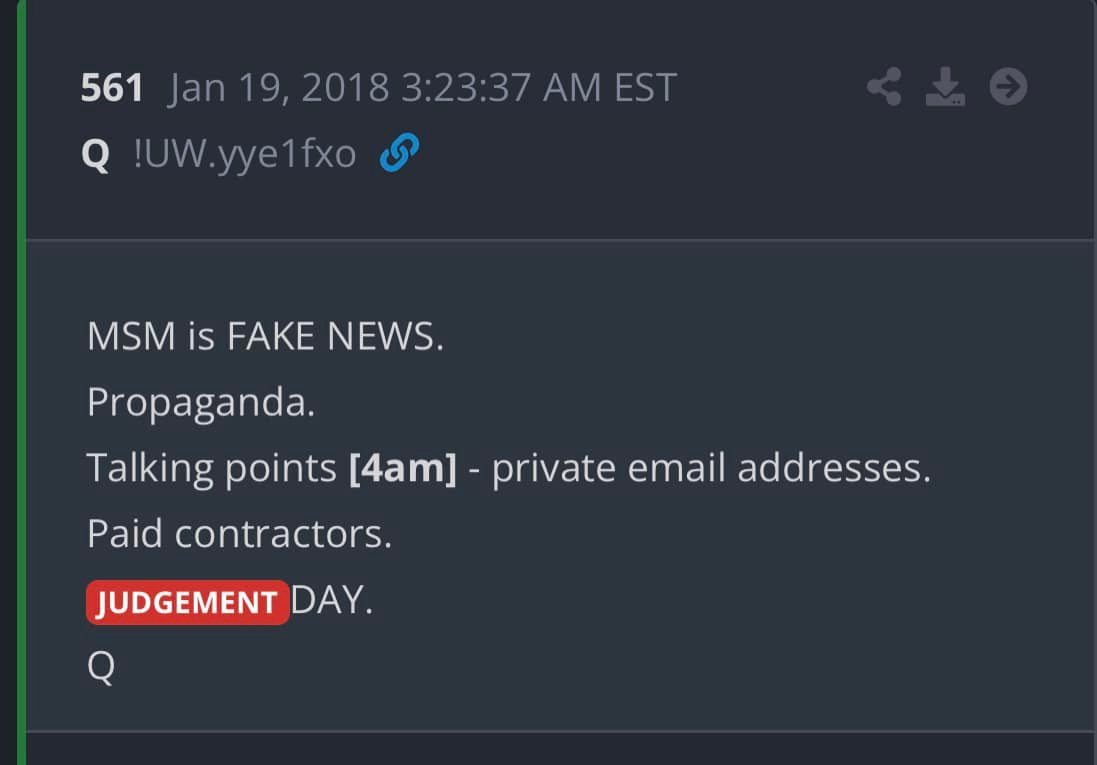Click the empty header space right of the tripcode link icon
Screen dimensions: 1097x765
coord(650,155)
